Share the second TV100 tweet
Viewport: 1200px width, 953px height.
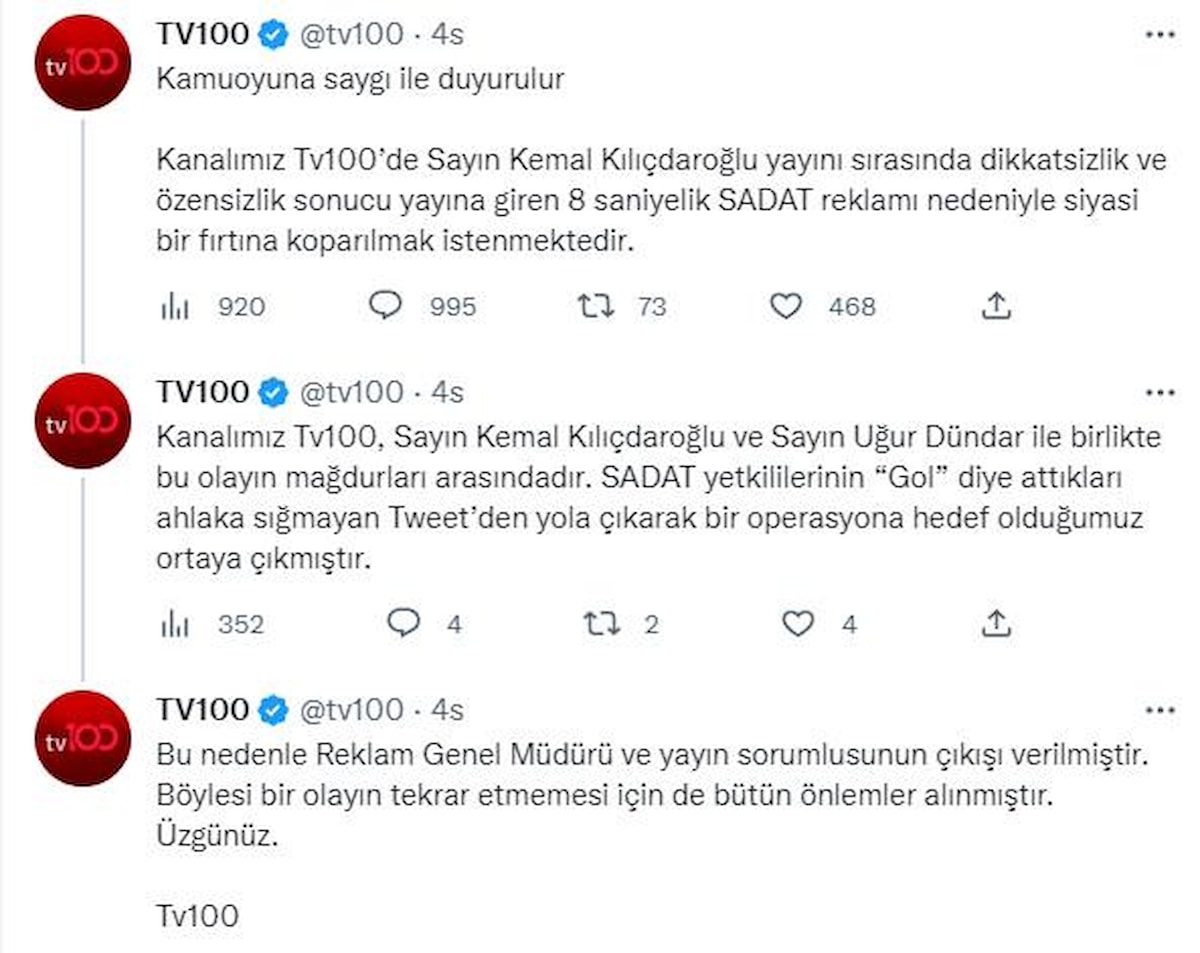point(996,624)
